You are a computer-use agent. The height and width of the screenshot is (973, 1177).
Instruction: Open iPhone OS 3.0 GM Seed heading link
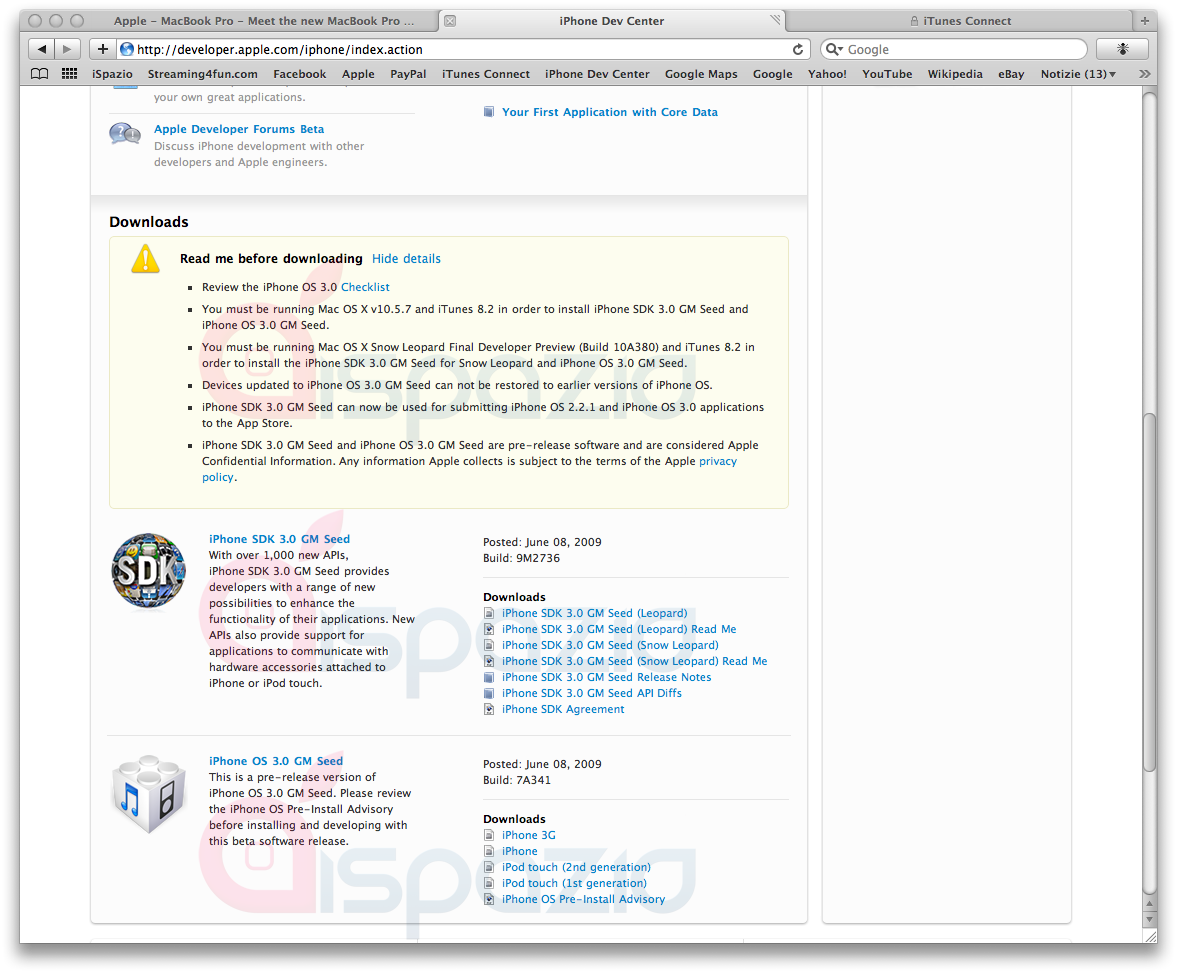point(275,761)
